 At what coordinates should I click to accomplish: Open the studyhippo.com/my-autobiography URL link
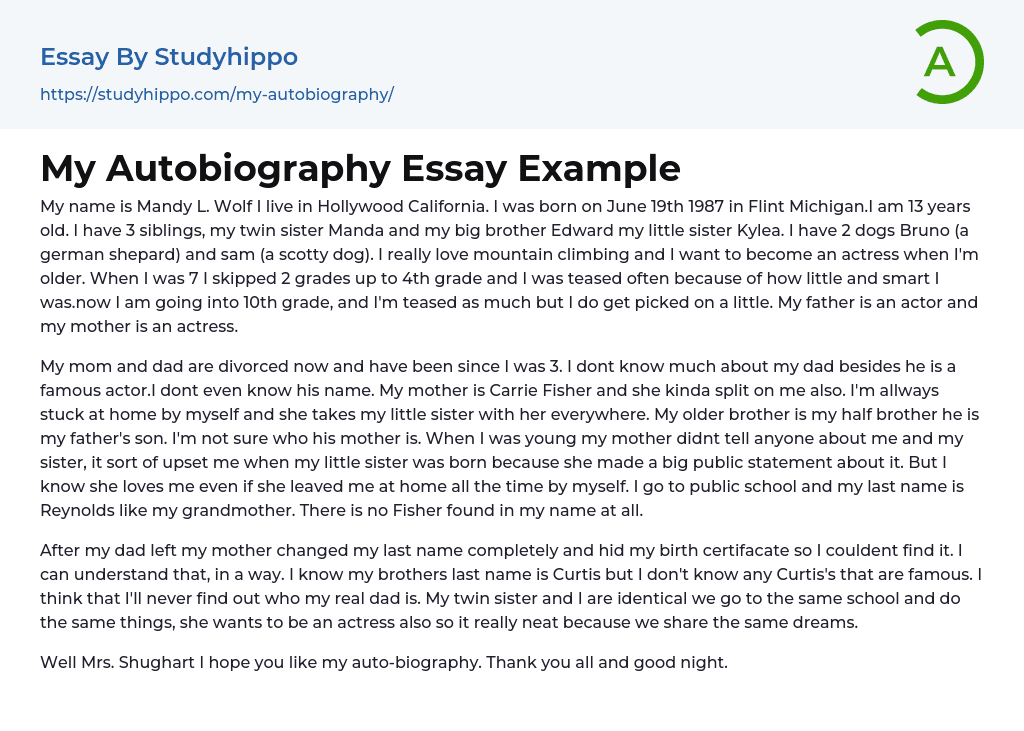pyautogui.click(x=217, y=94)
